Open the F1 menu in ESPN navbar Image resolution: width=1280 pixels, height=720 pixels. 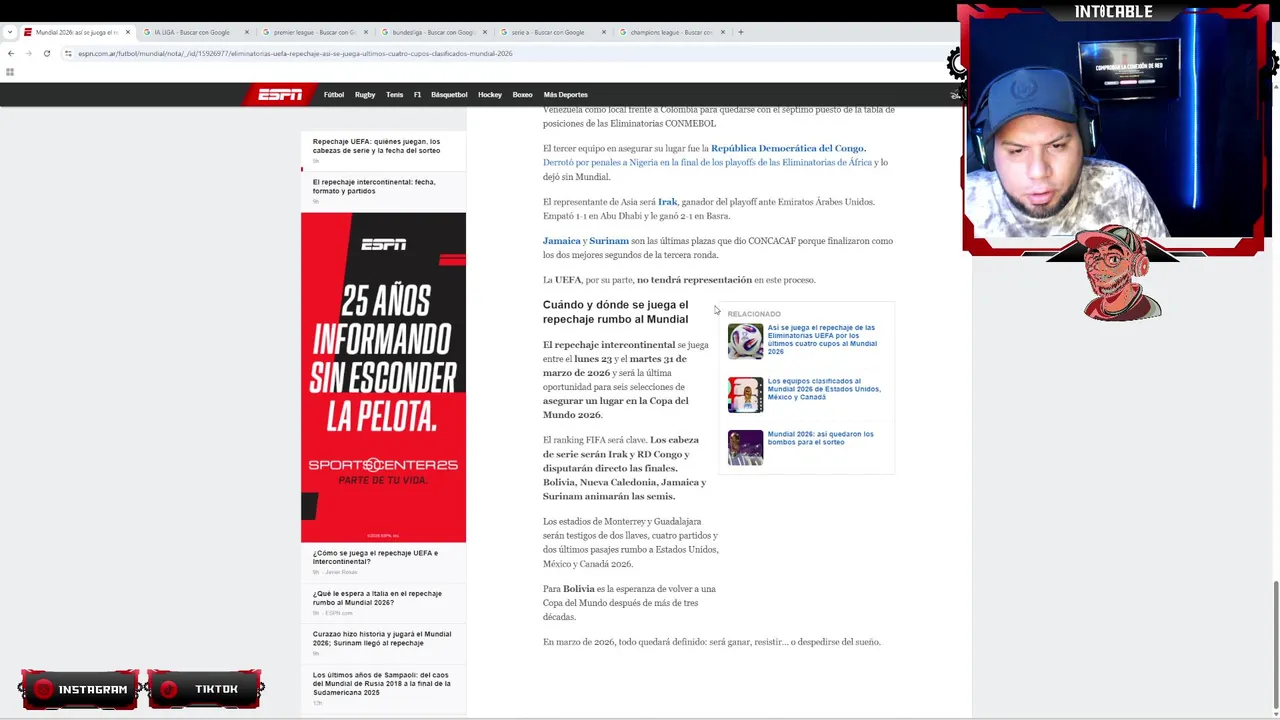point(417,95)
